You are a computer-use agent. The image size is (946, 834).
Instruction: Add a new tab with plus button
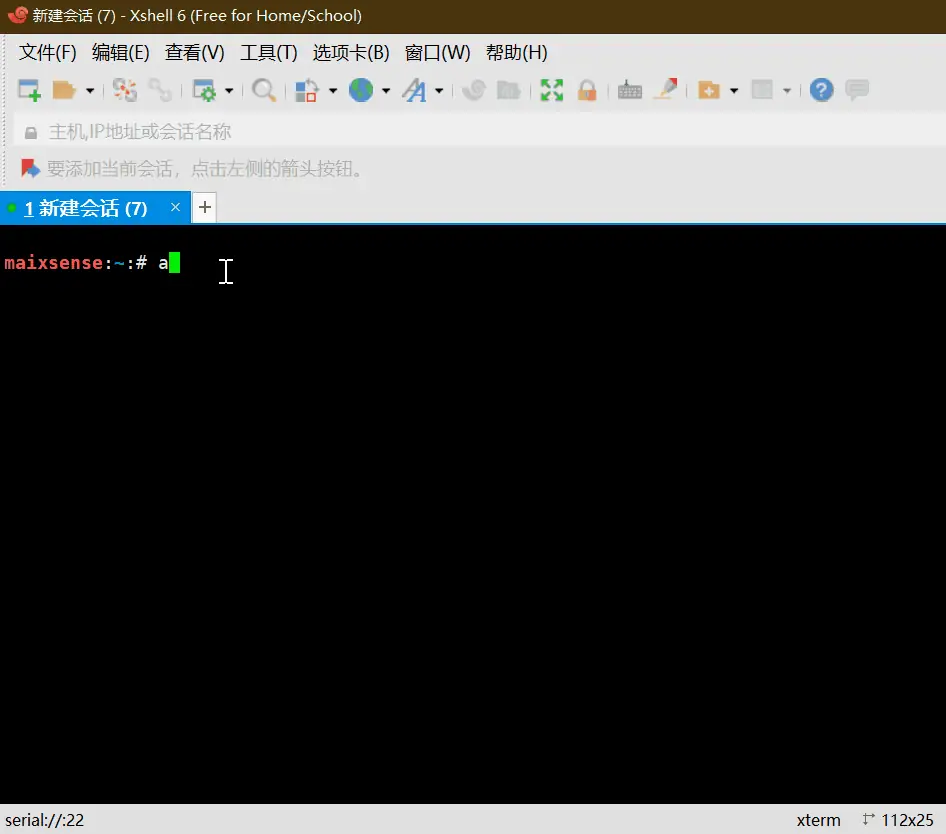[x=205, y=208]
